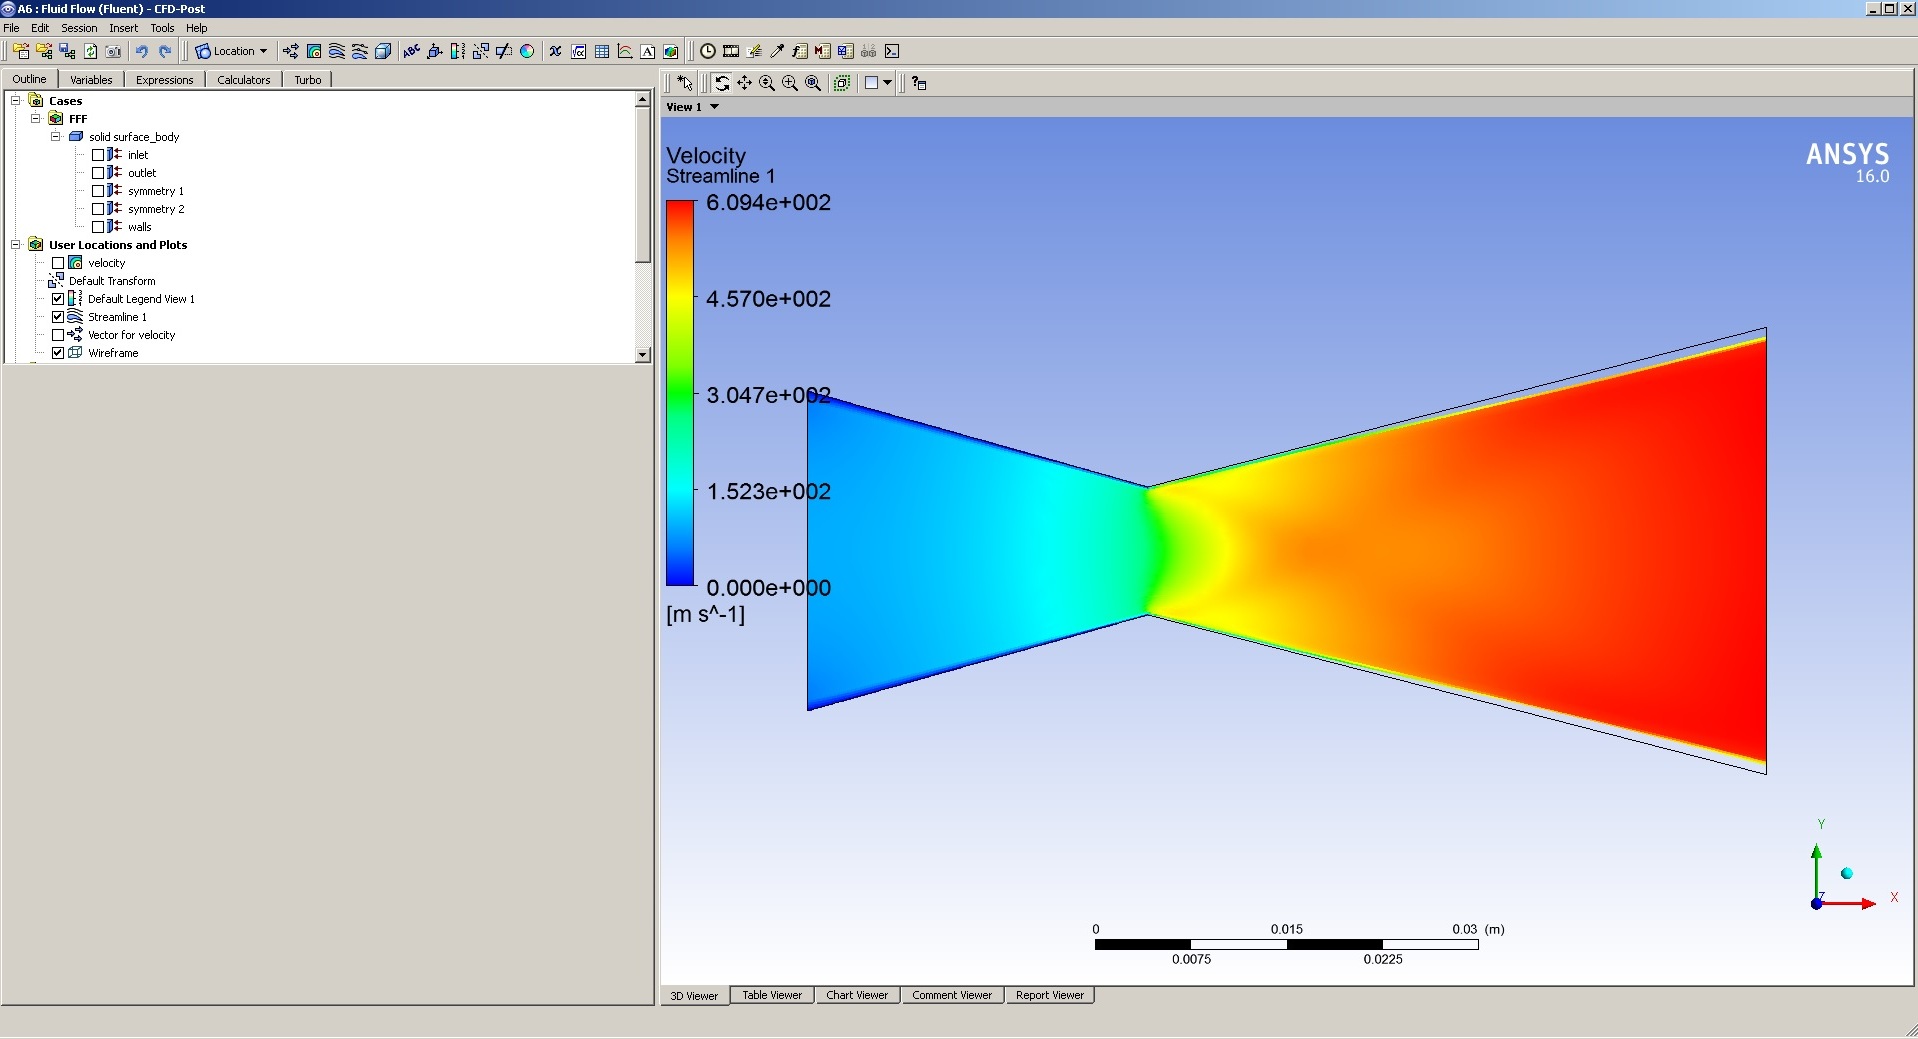Click the Load State file icon

pyautogui.click(x=44, y=51)
